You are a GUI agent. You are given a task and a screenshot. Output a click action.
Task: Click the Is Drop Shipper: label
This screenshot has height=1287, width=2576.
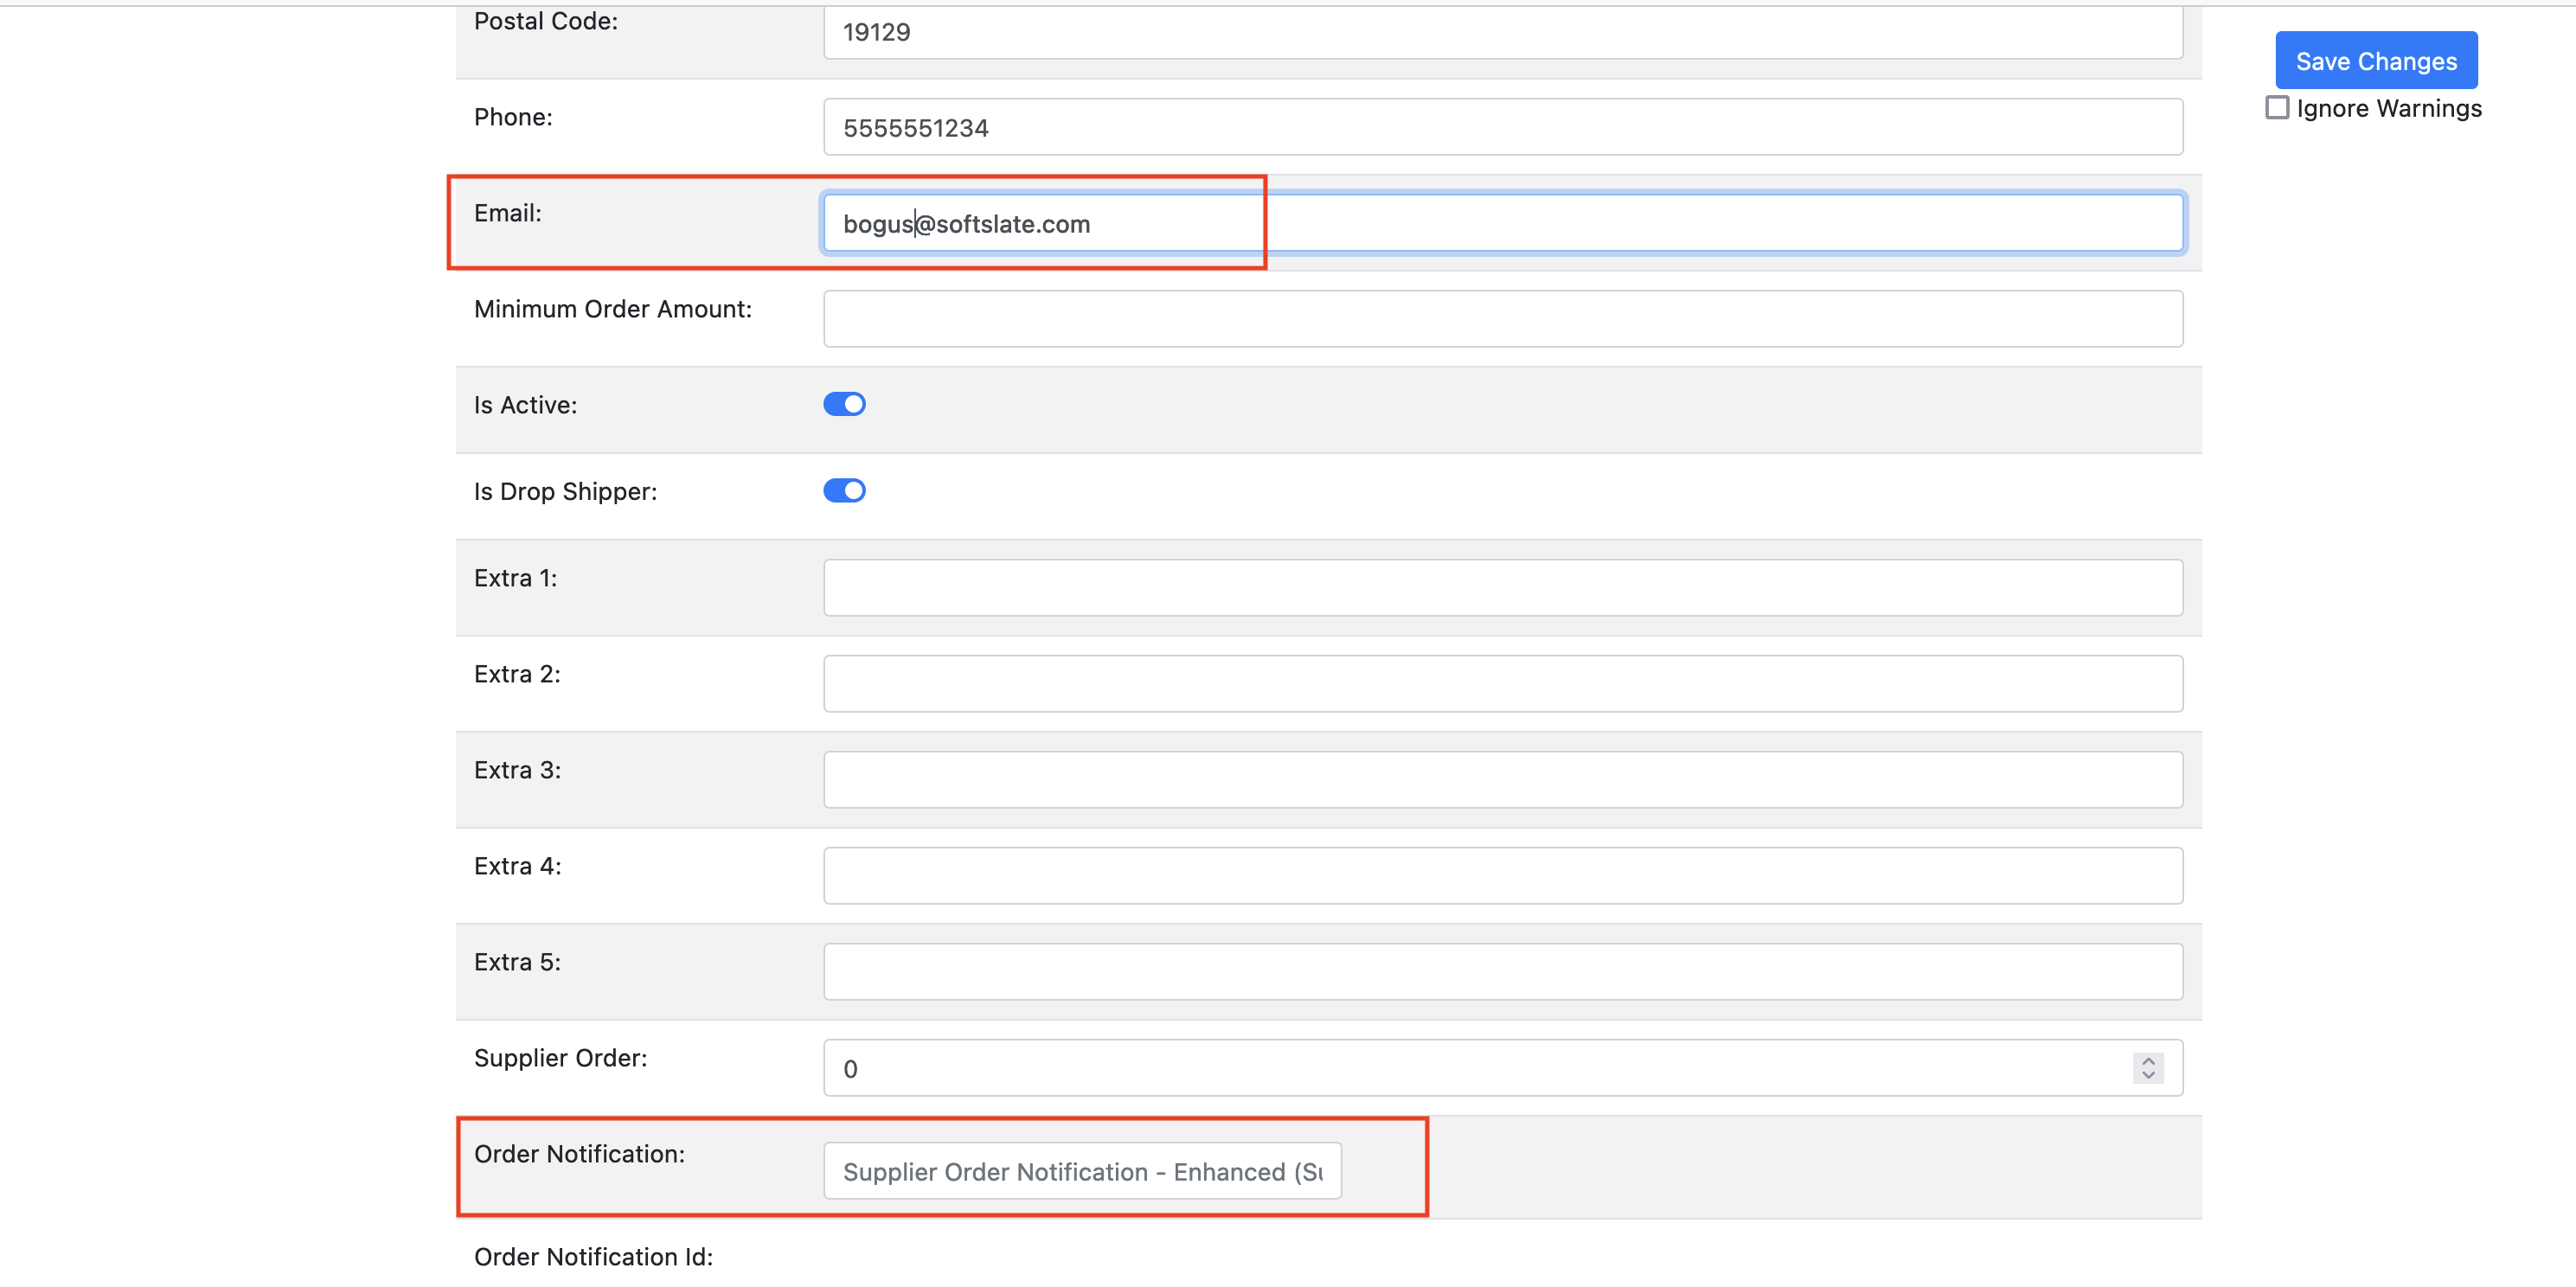tap(566, 492)
